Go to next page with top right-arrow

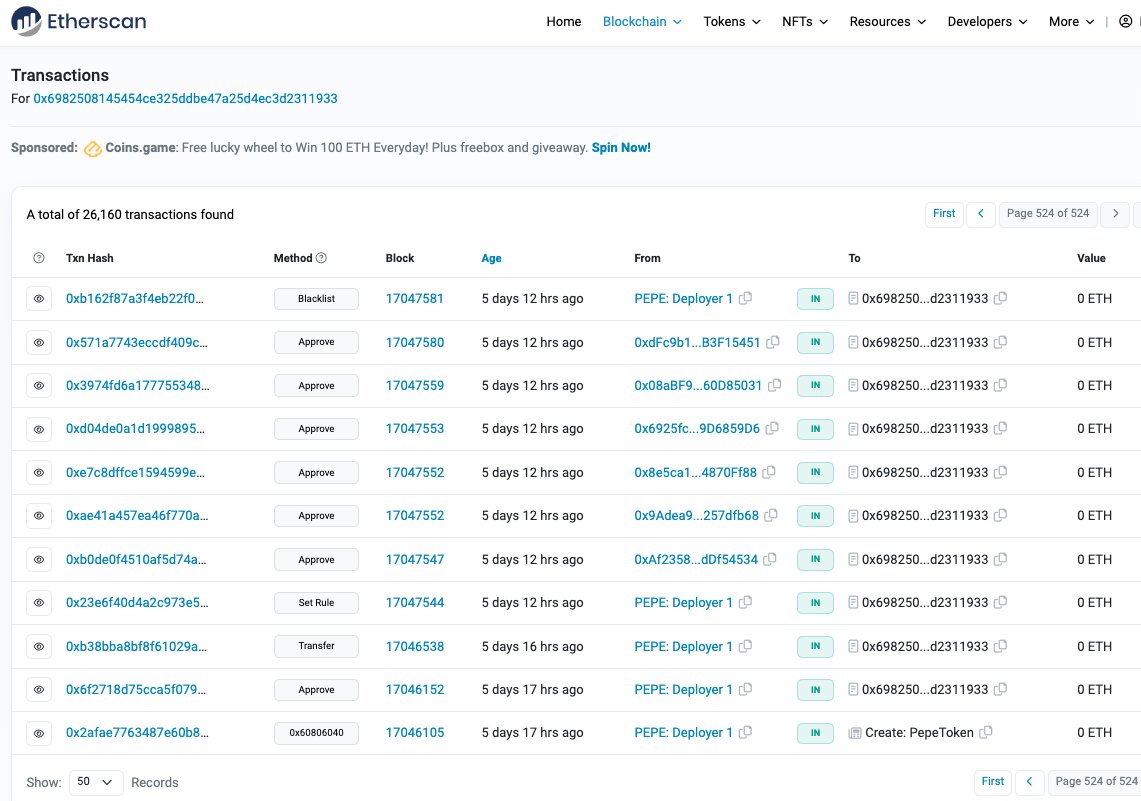[x=1116, y=214]
